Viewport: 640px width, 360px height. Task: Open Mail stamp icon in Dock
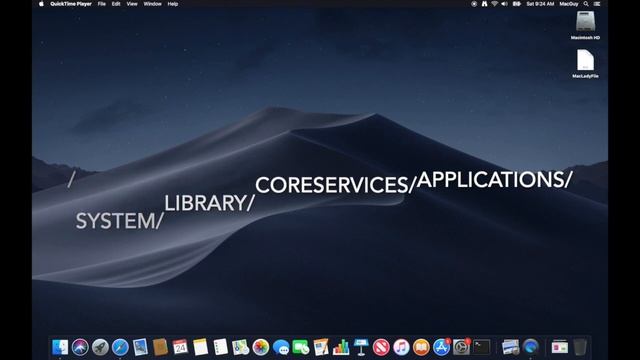[x=140, y=347]
